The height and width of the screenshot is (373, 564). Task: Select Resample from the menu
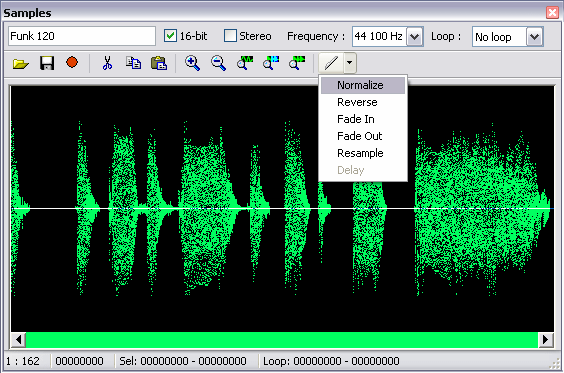coord(363,153)
